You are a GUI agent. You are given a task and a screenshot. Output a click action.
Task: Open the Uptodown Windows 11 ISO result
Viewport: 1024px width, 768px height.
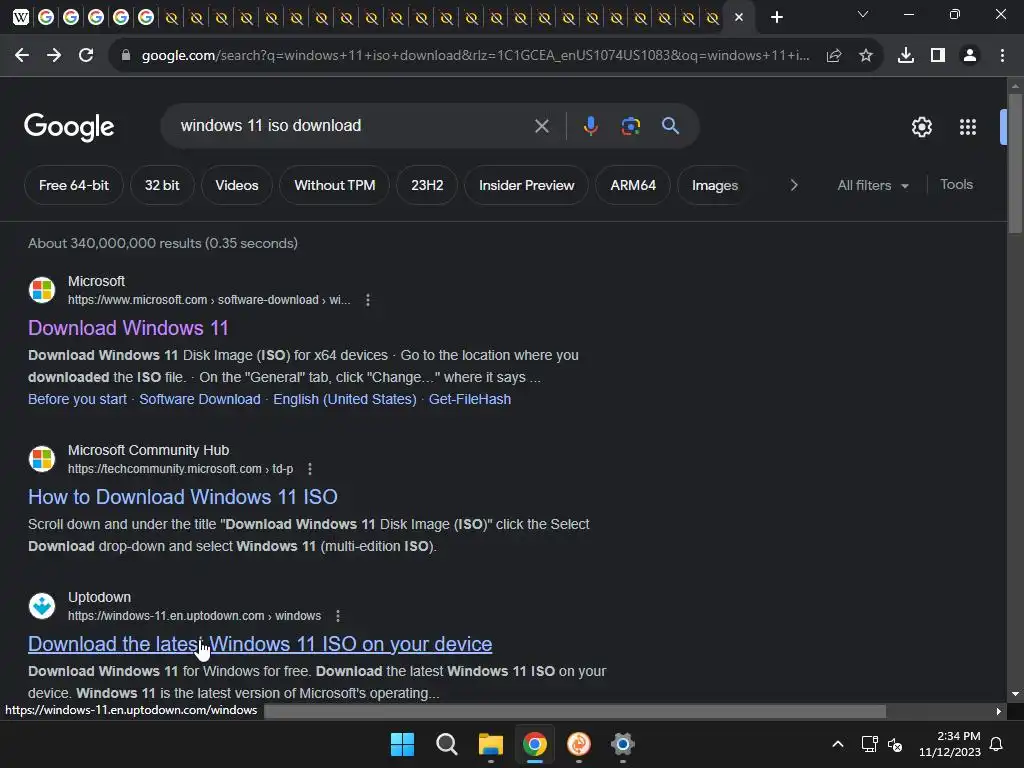click(260, 644)
